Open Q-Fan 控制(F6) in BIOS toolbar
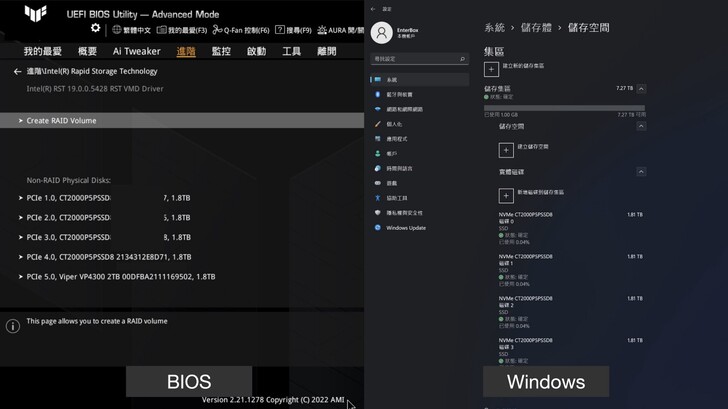The height and width of the screenshot is (409, 728). [241, 30]
